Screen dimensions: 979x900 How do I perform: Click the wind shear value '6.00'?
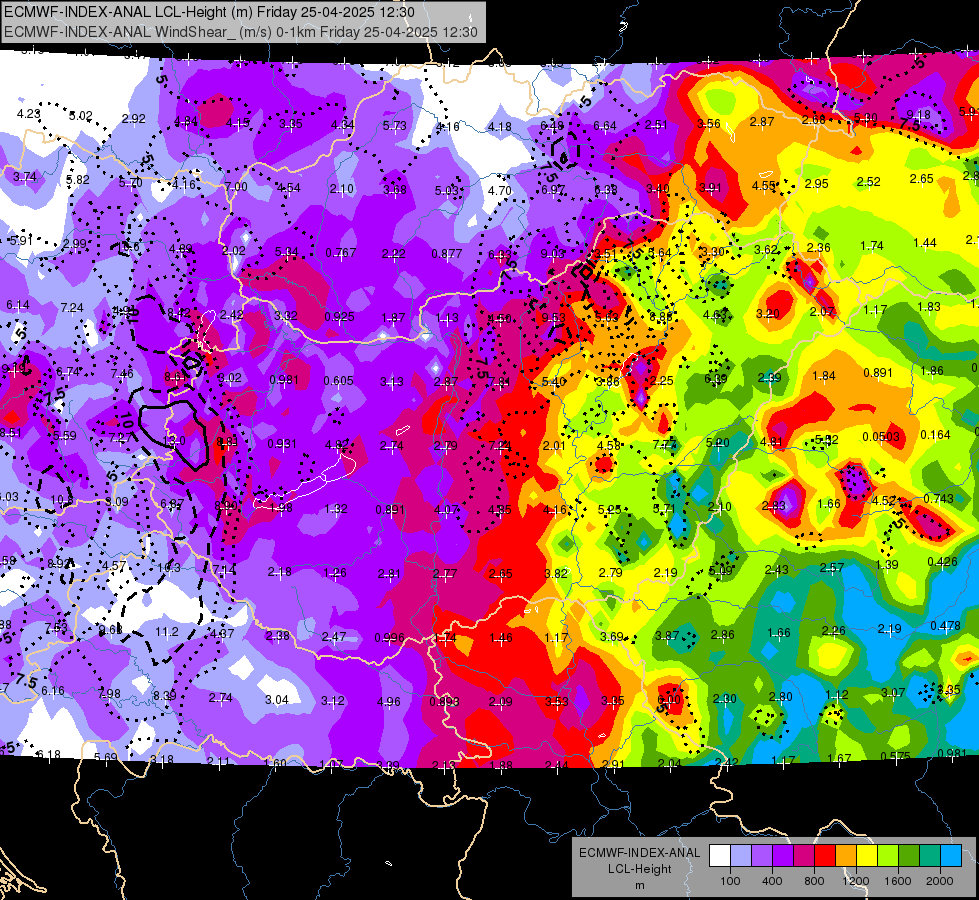click(668, 700)
